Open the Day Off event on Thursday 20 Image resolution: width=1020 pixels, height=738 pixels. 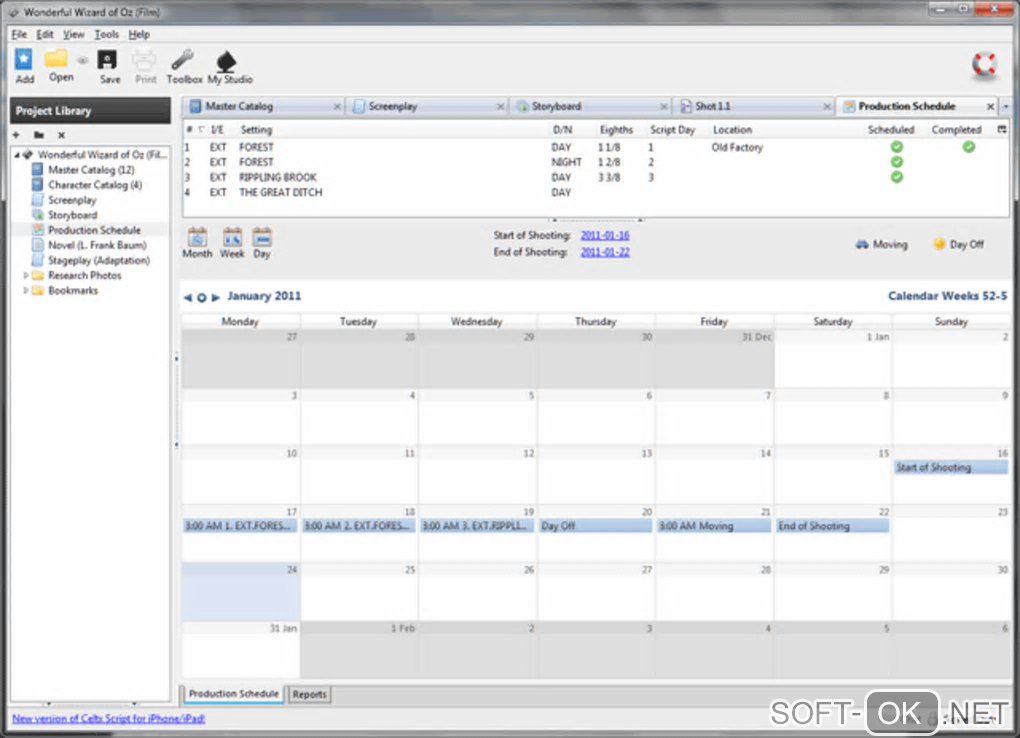[x=595, y=526]
